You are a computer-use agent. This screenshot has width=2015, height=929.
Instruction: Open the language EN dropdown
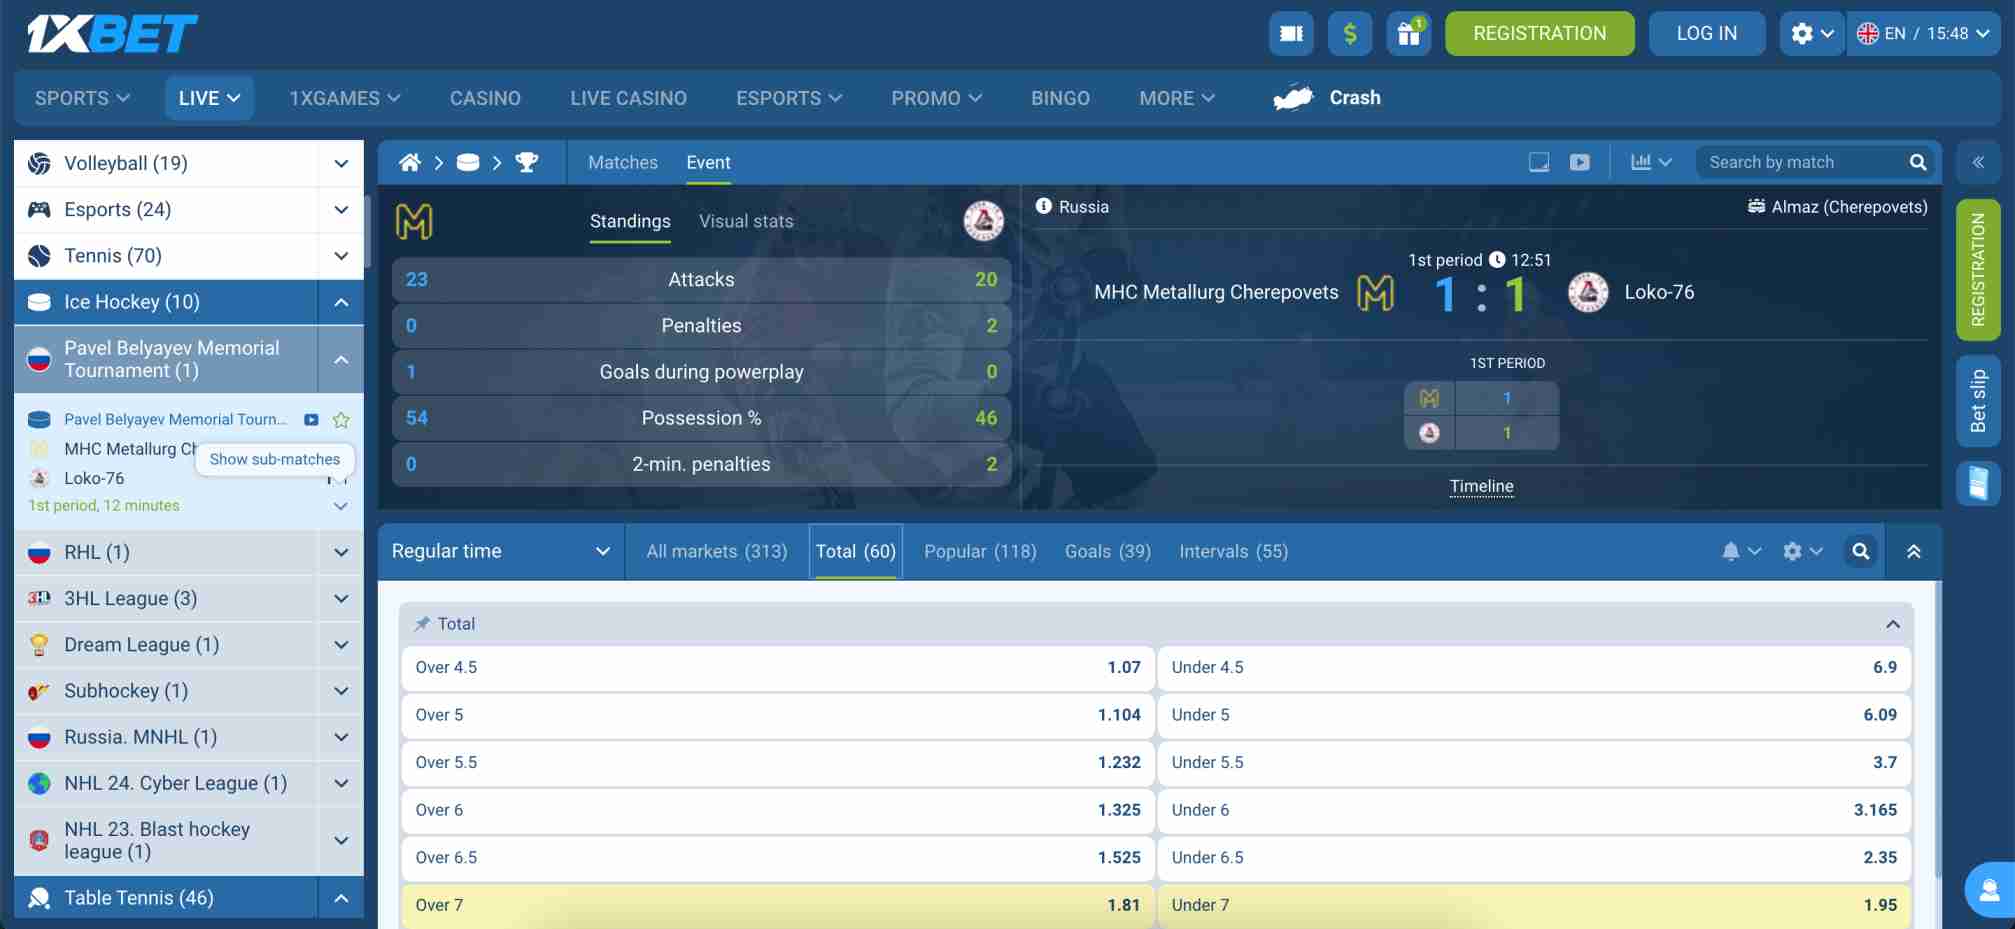tap(1923, 33)
